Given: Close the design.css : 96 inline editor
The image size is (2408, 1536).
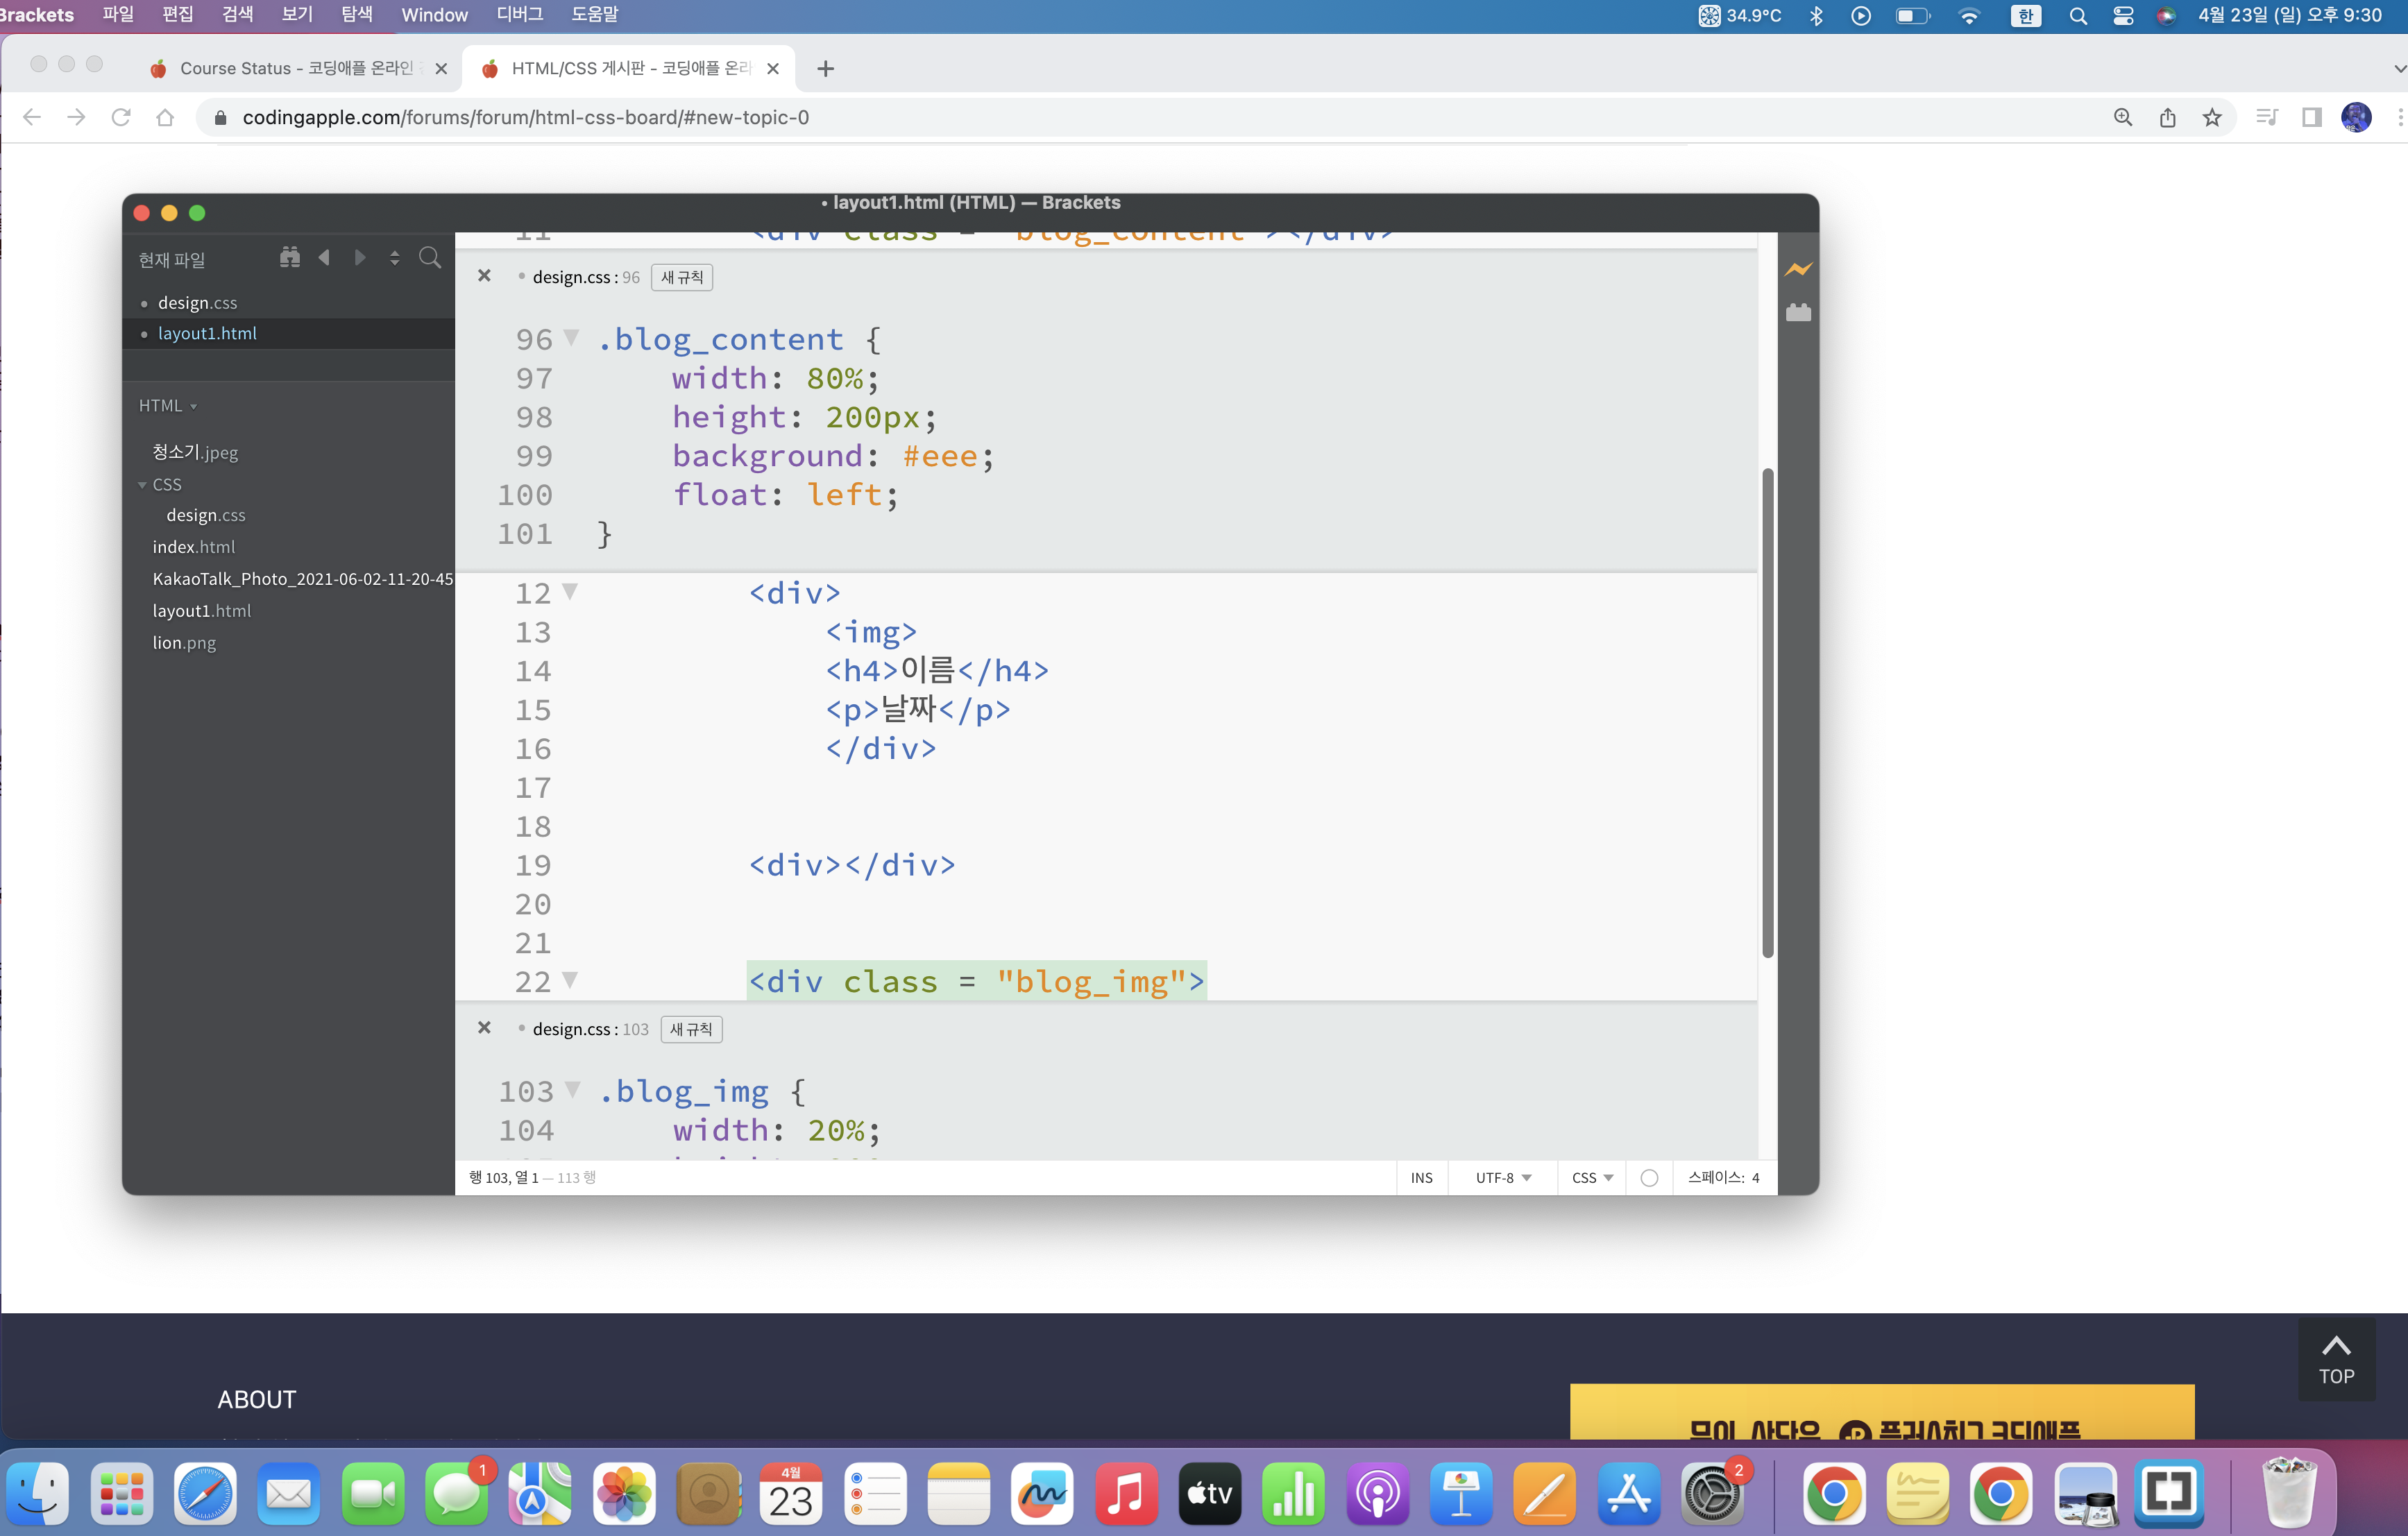Looking at the screenshot, I should [484, 276].
